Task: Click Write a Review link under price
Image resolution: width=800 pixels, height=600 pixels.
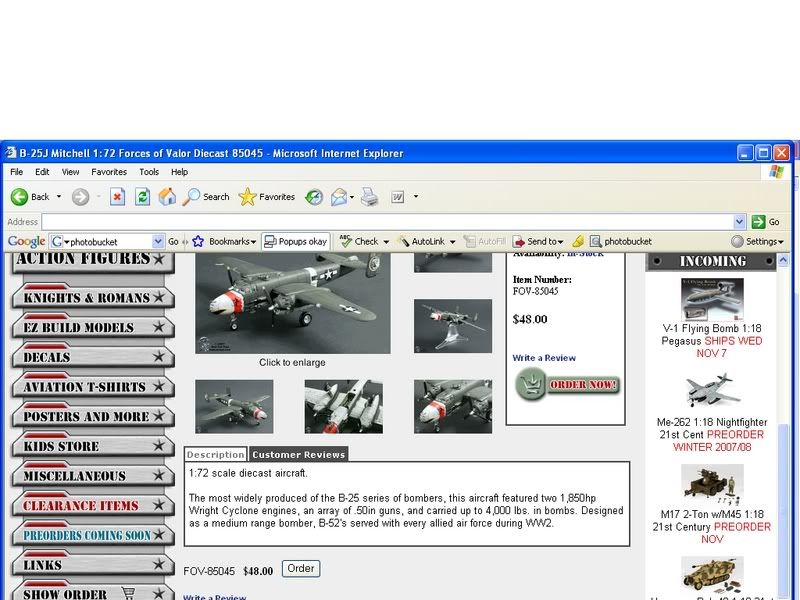Action: [544, 358]
